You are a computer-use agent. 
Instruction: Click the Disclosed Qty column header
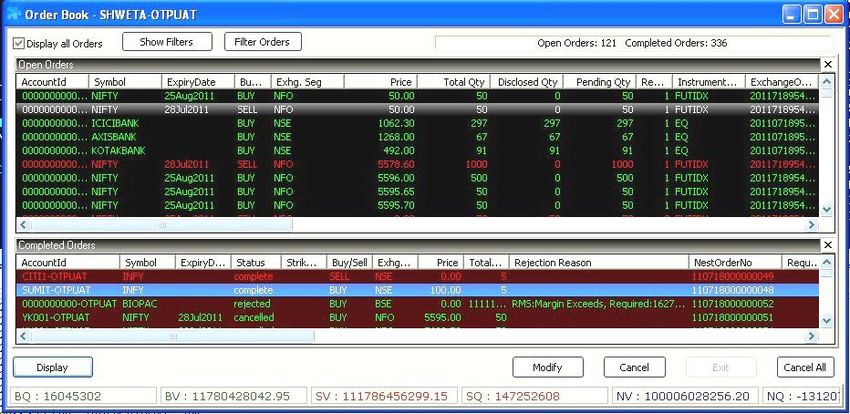[527, 82]
